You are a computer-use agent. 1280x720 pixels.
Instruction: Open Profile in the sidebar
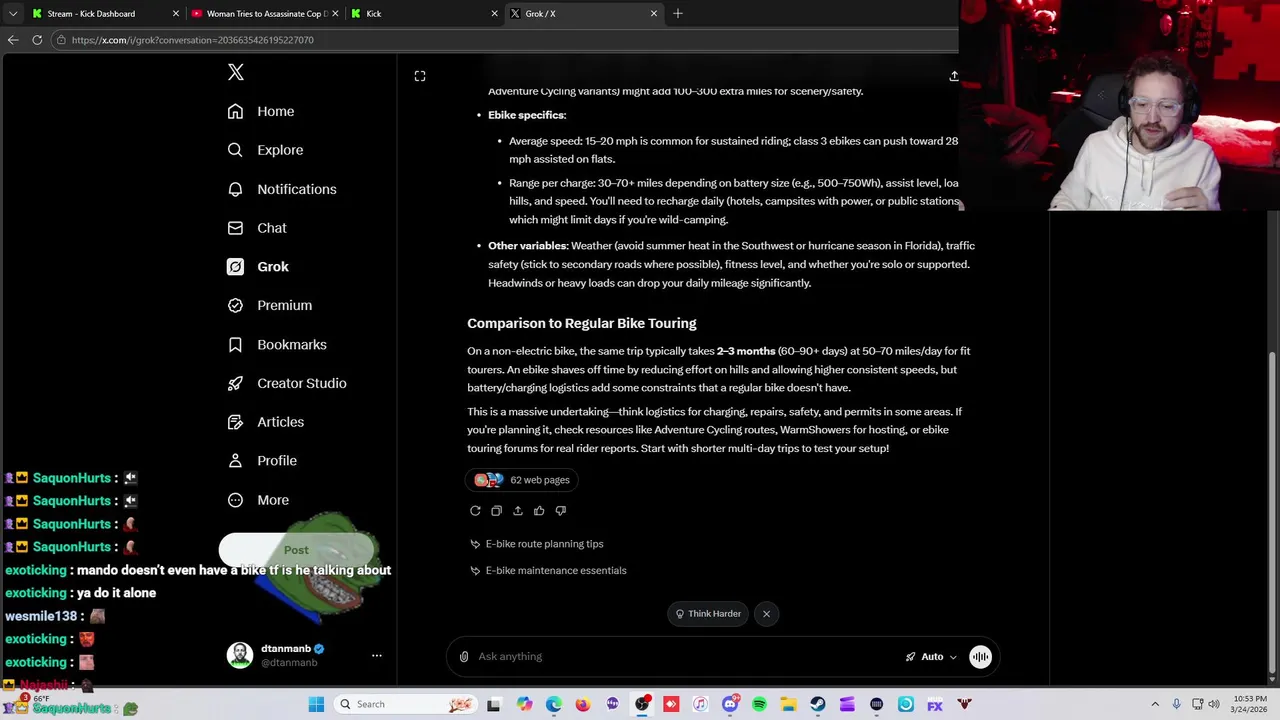(262, 461)
